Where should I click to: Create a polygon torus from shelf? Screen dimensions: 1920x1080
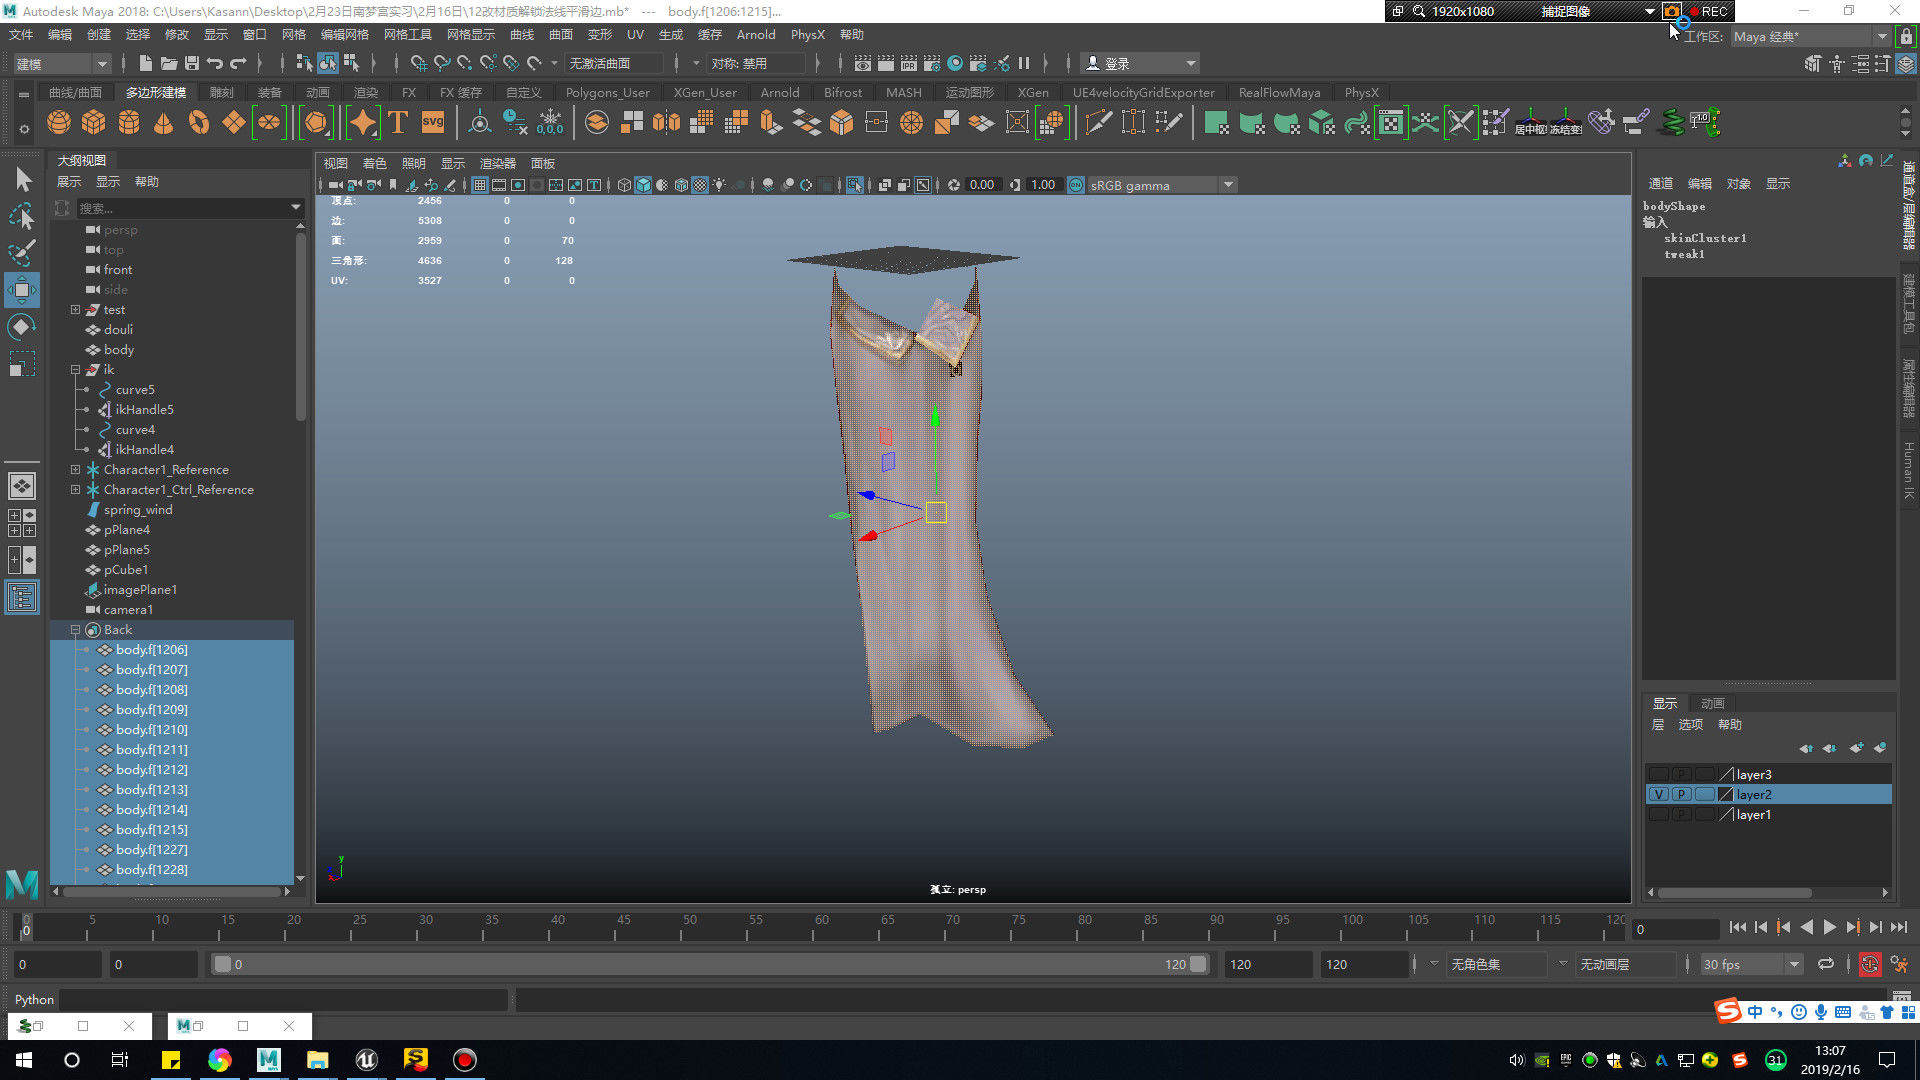point(199,122)
